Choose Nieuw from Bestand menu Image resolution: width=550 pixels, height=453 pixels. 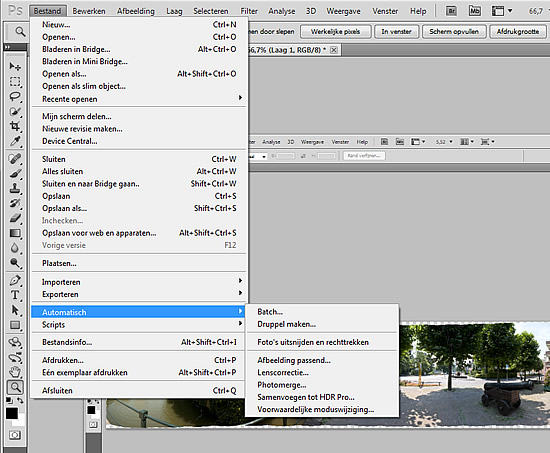(x=139, y=25)
